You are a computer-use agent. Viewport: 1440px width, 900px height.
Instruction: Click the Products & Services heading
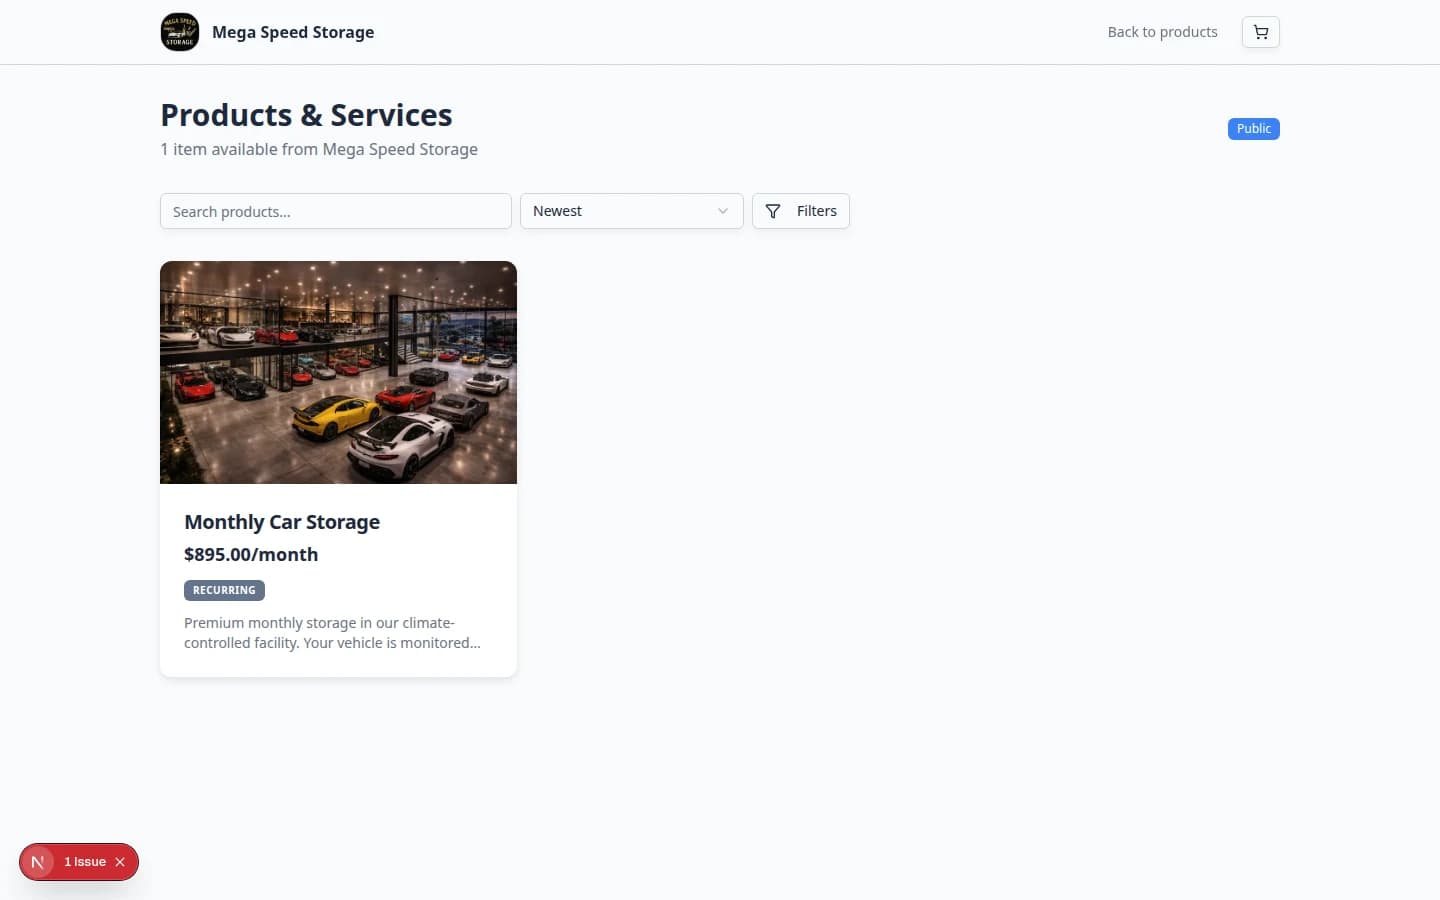[306, 115]
